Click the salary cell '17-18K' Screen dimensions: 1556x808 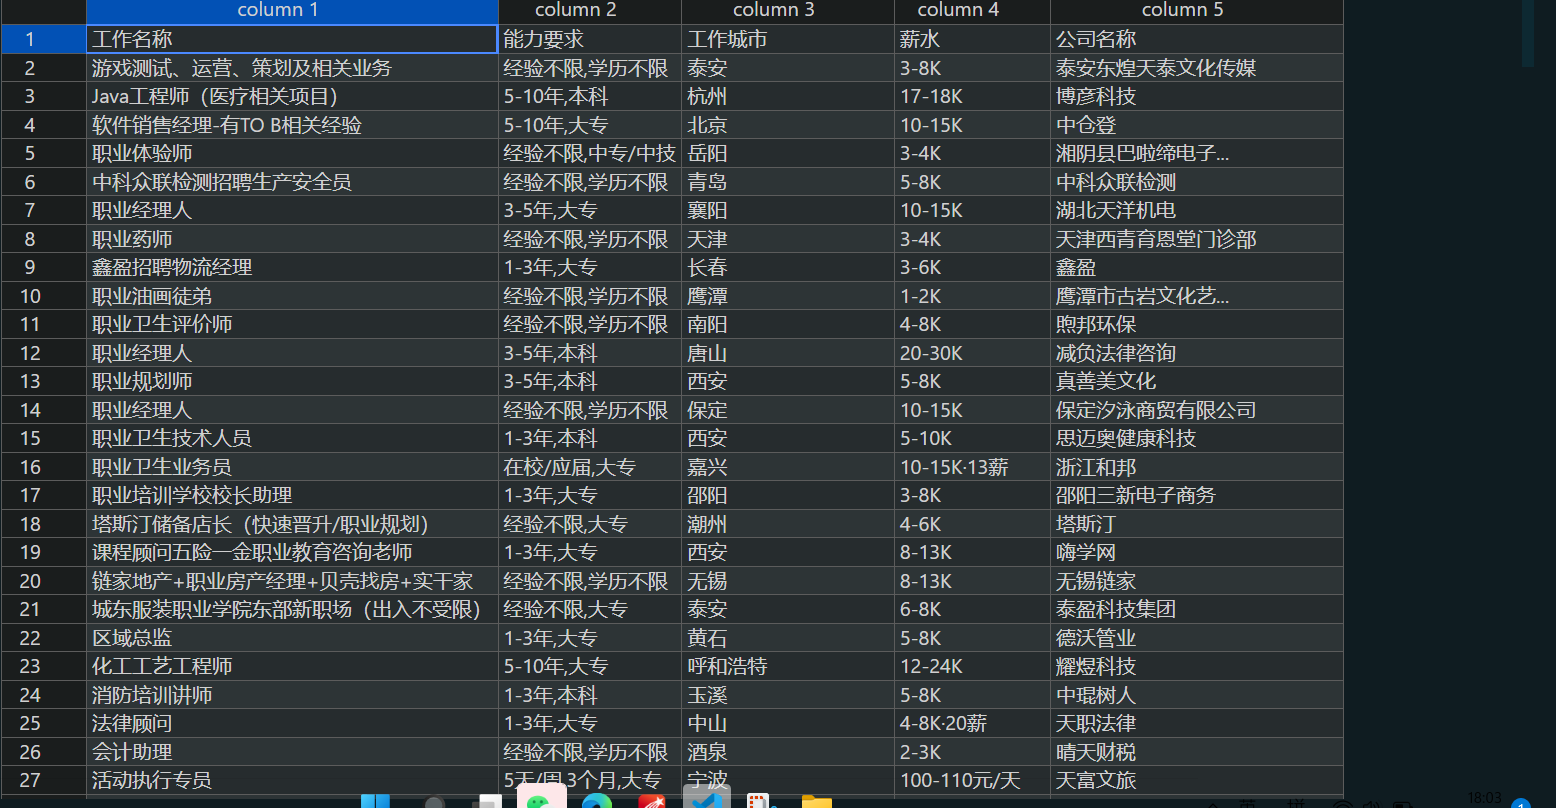click(x=972, y=96)
